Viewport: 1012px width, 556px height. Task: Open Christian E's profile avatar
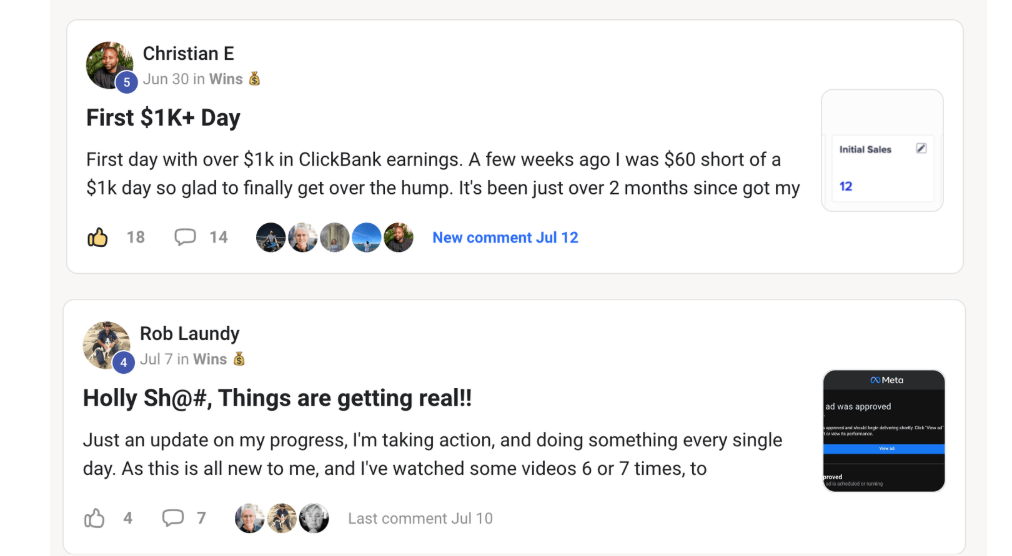pos(109,65)
